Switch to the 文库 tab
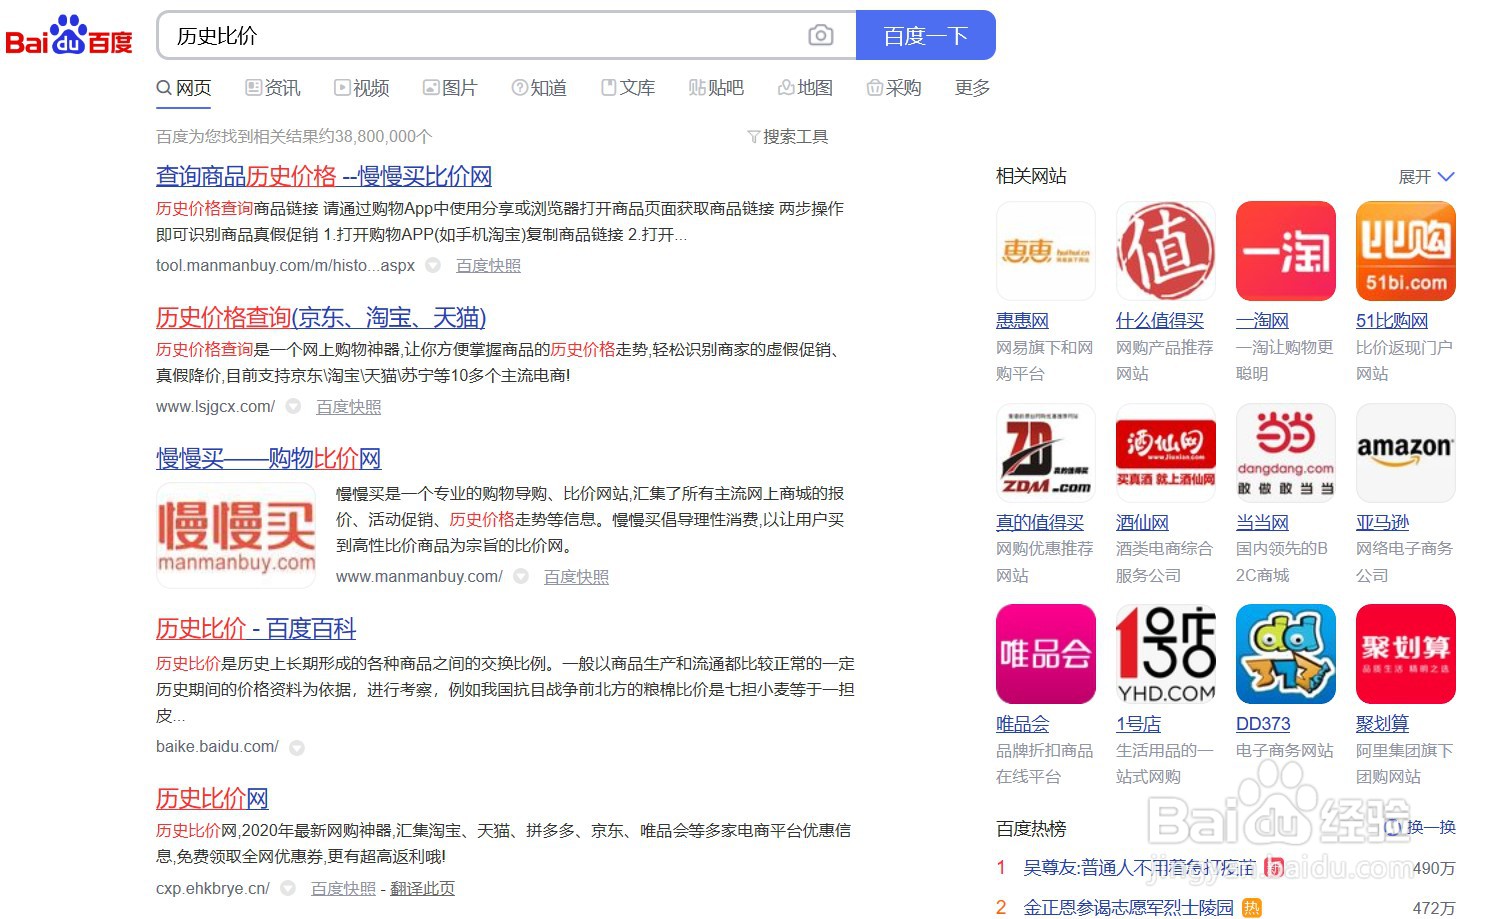 (628, 88)
